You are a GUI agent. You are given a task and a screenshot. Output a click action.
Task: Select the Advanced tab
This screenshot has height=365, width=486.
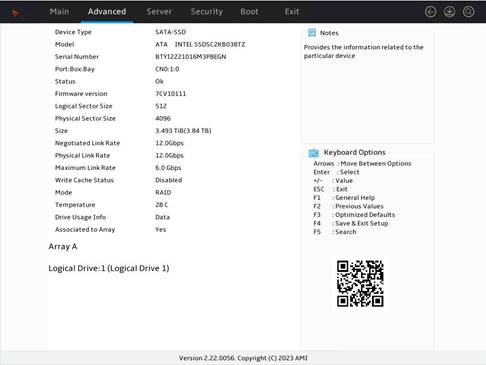[x=107, y=12]
